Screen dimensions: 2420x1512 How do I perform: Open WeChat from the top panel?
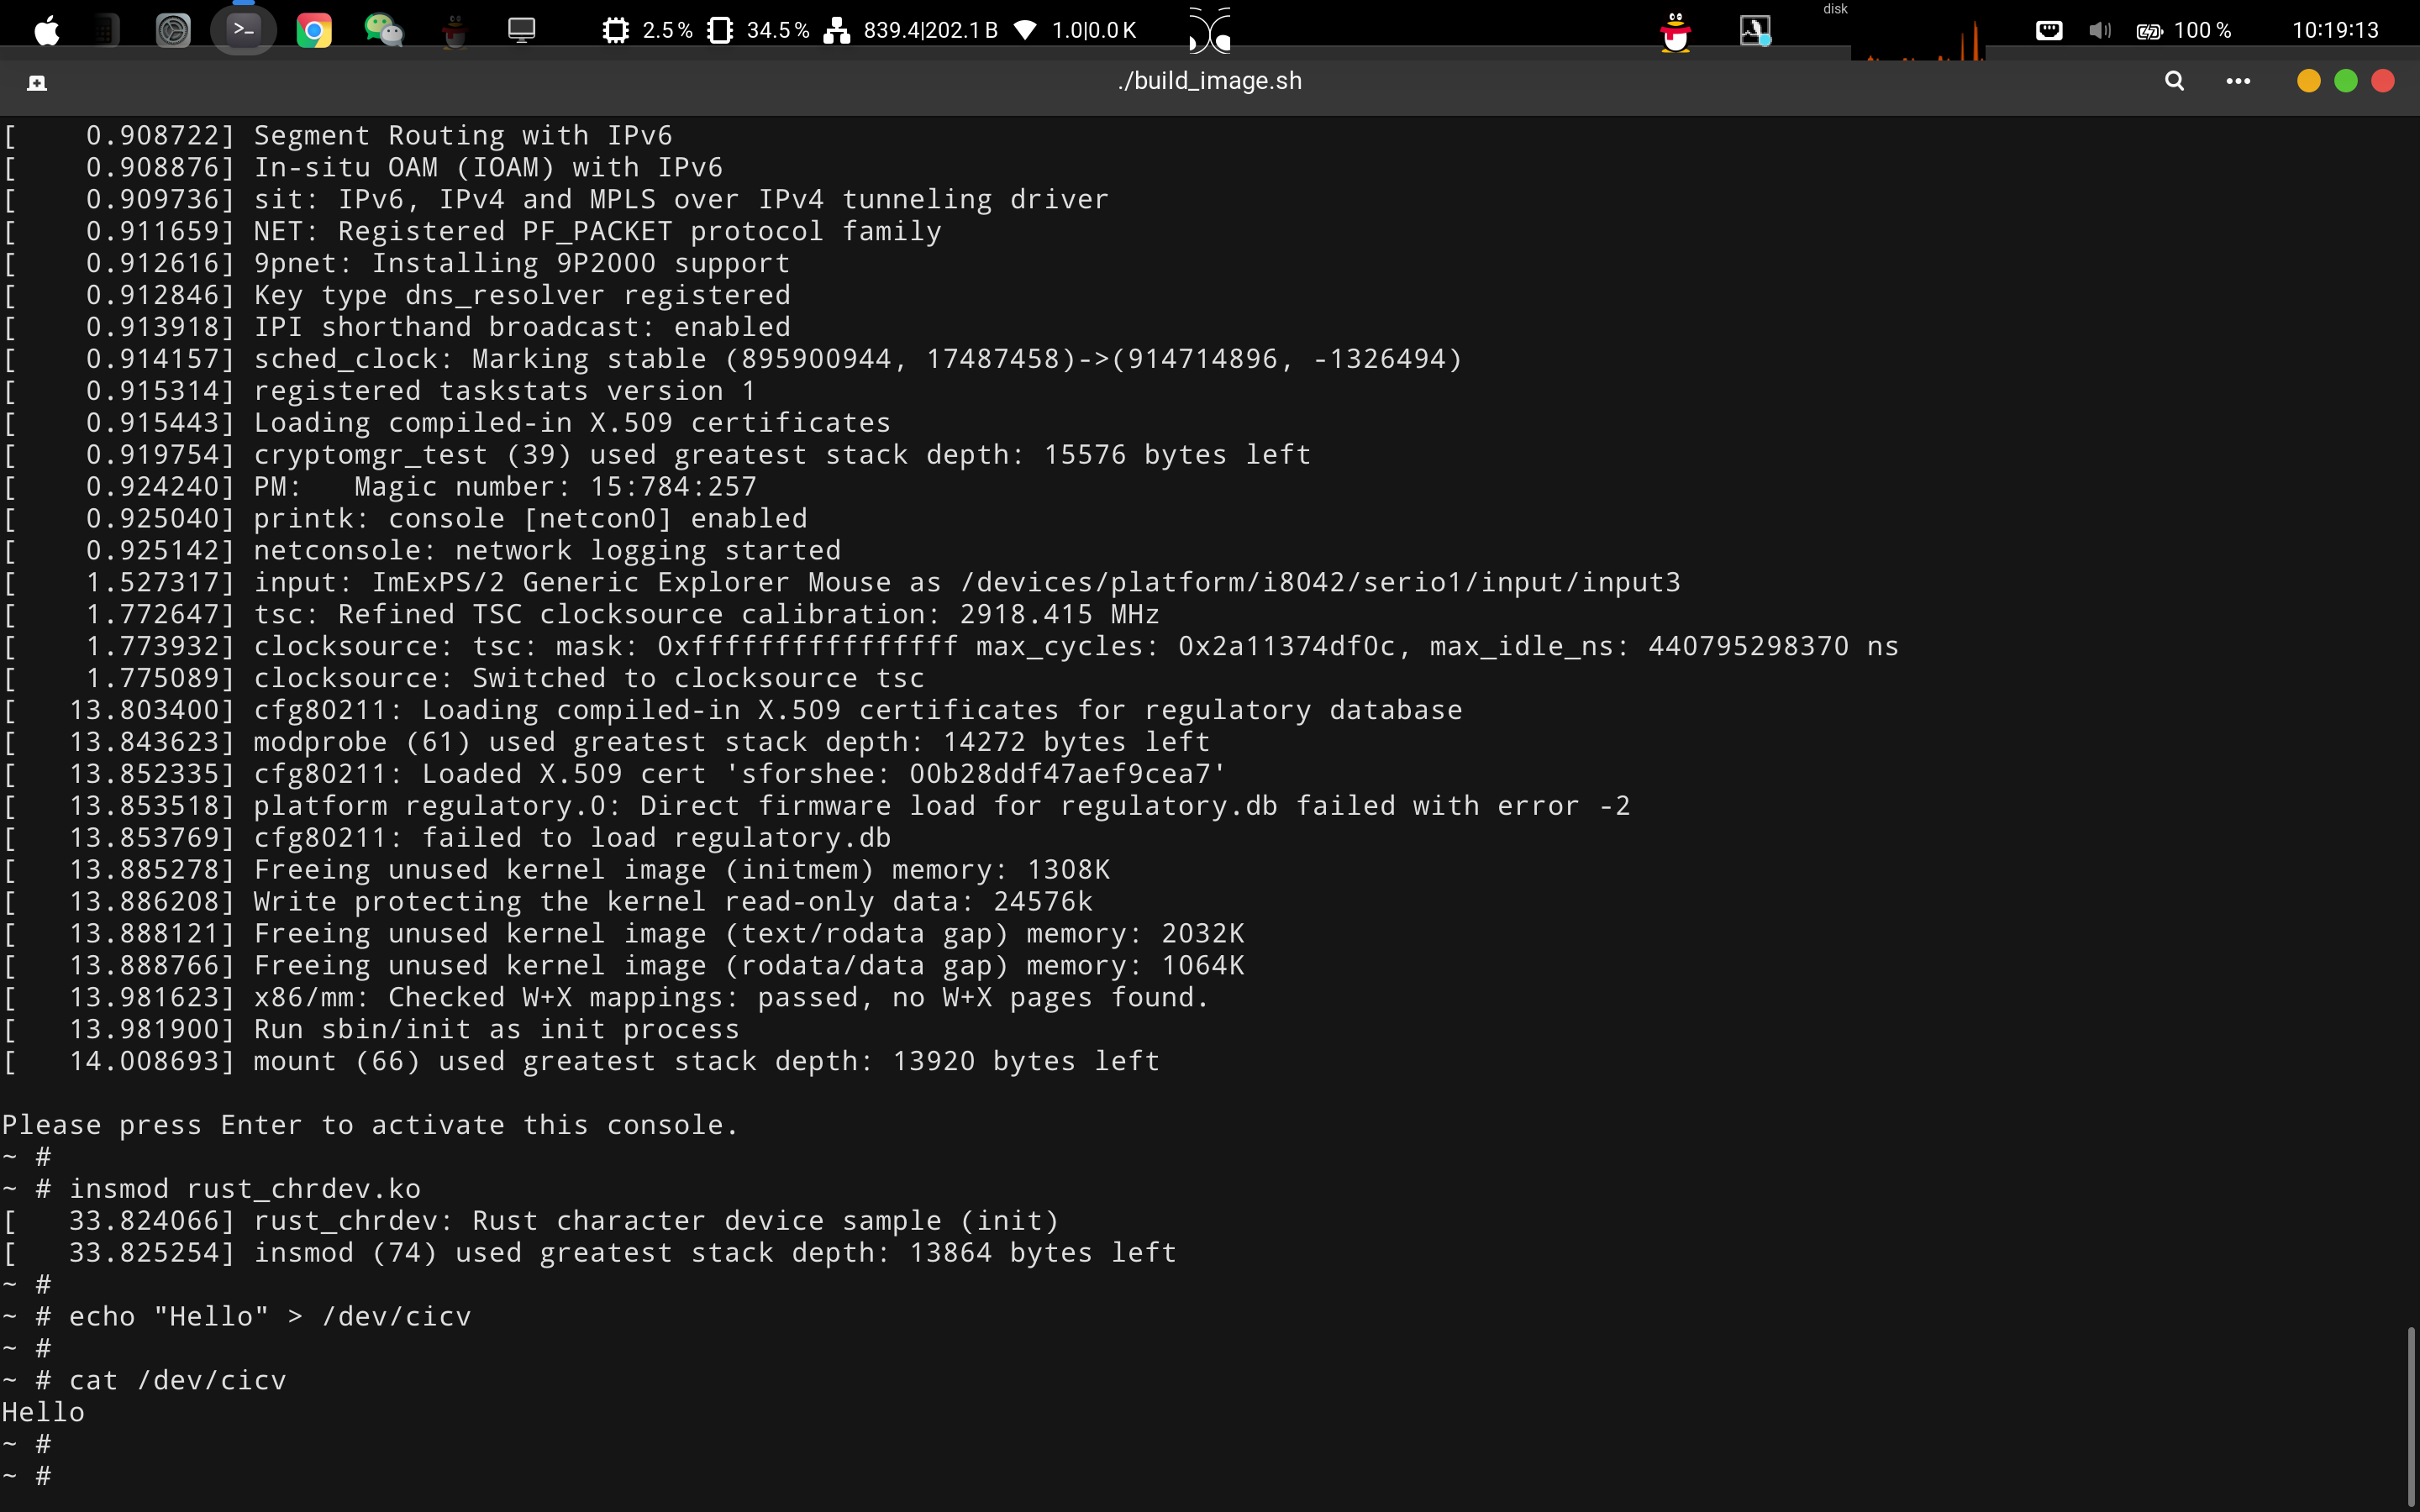pyautogui.click(x=384, y=30)
